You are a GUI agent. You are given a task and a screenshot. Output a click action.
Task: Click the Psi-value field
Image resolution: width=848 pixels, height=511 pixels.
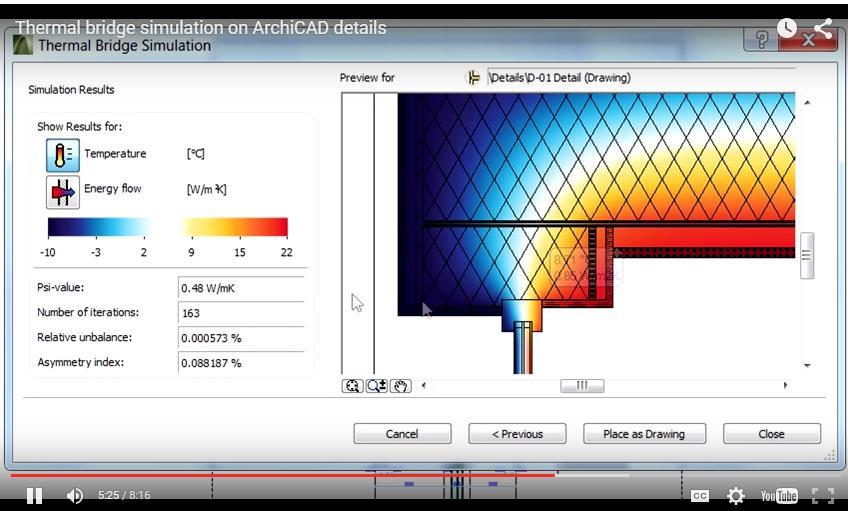(x=241, y=288)
